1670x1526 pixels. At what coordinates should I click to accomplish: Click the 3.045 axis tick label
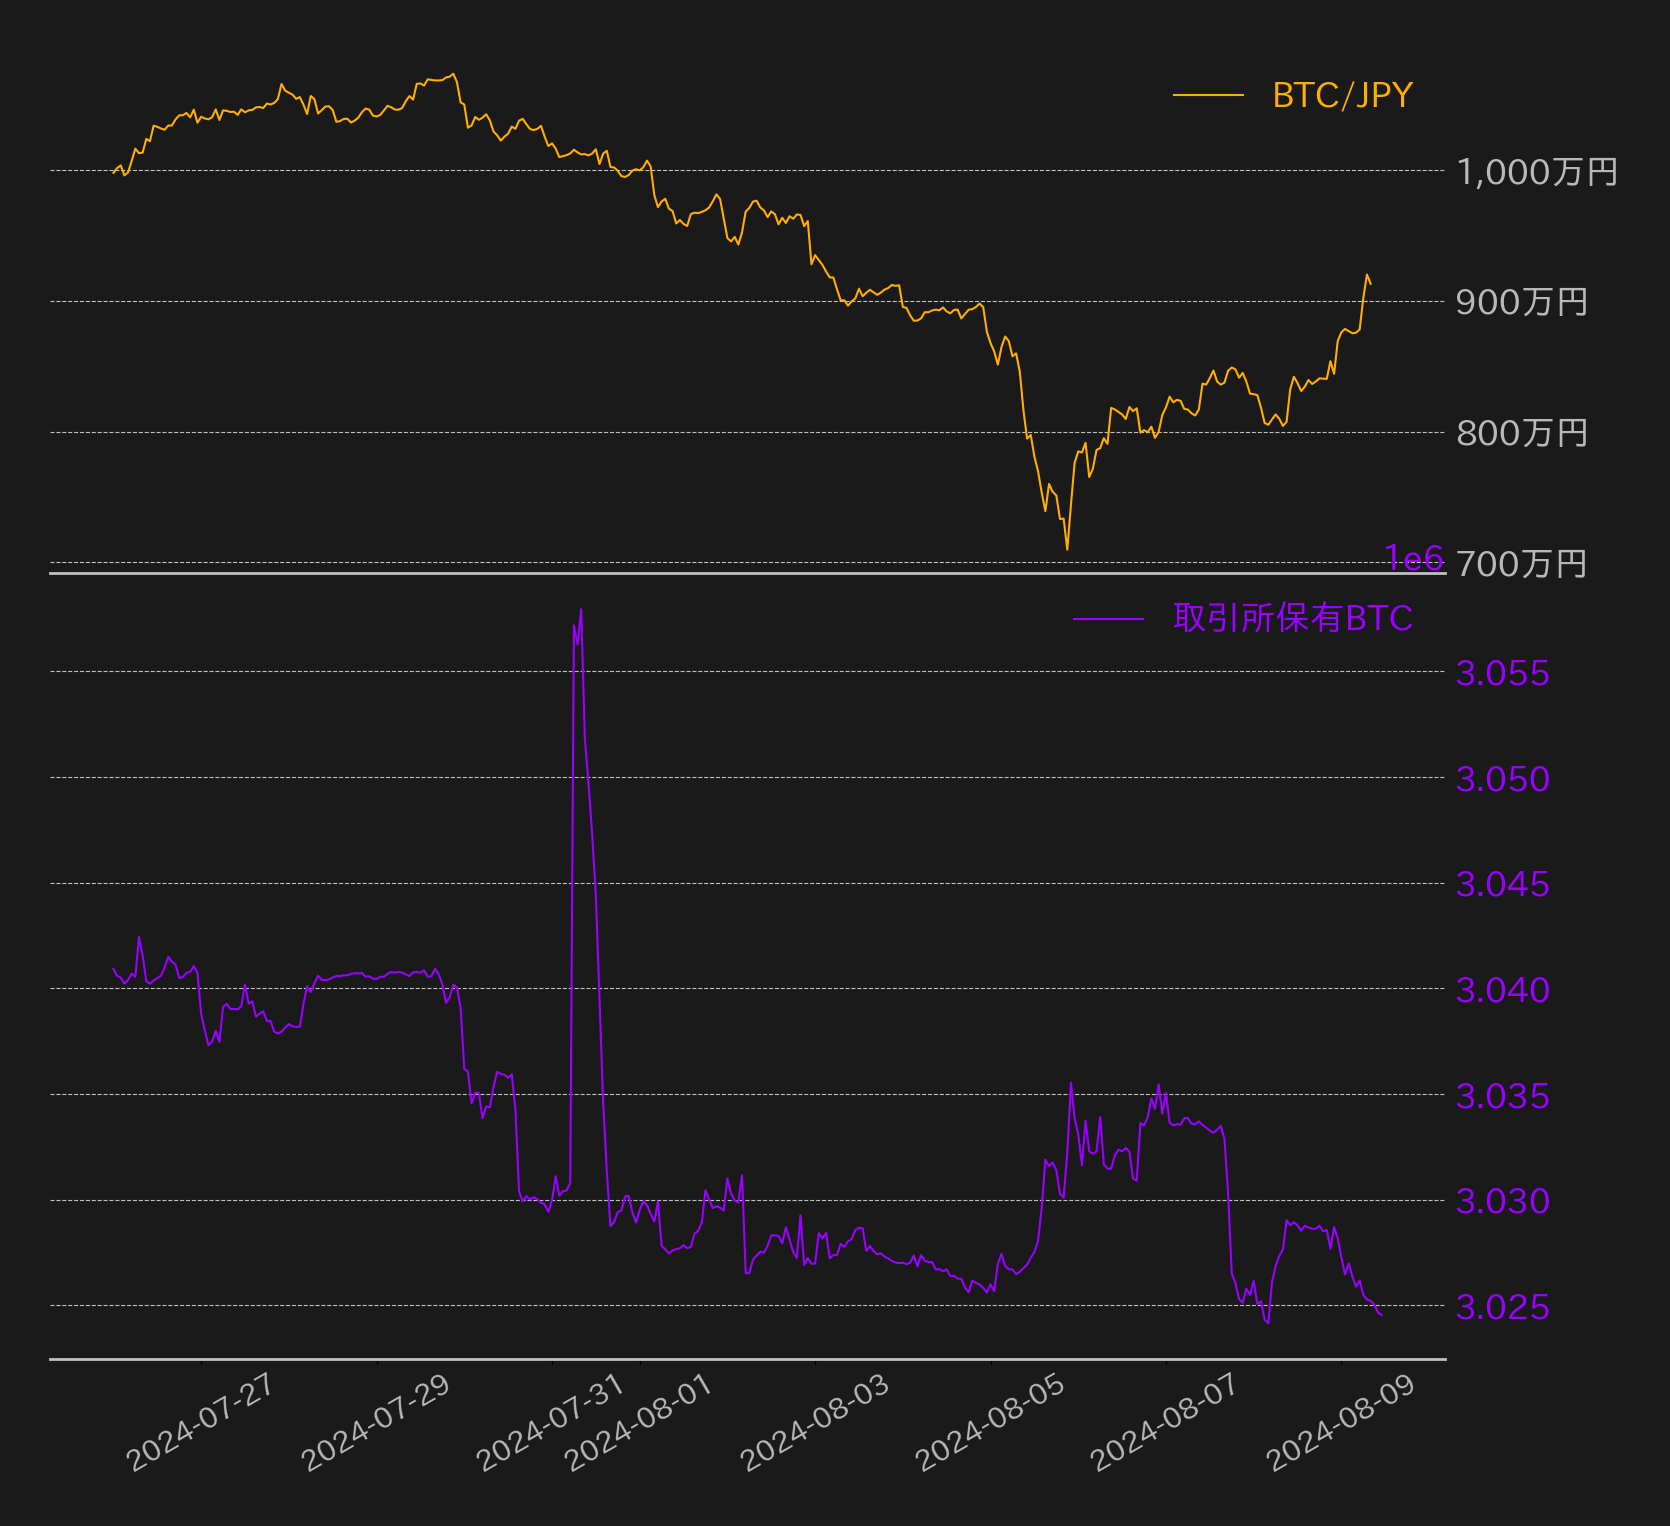1502,884
